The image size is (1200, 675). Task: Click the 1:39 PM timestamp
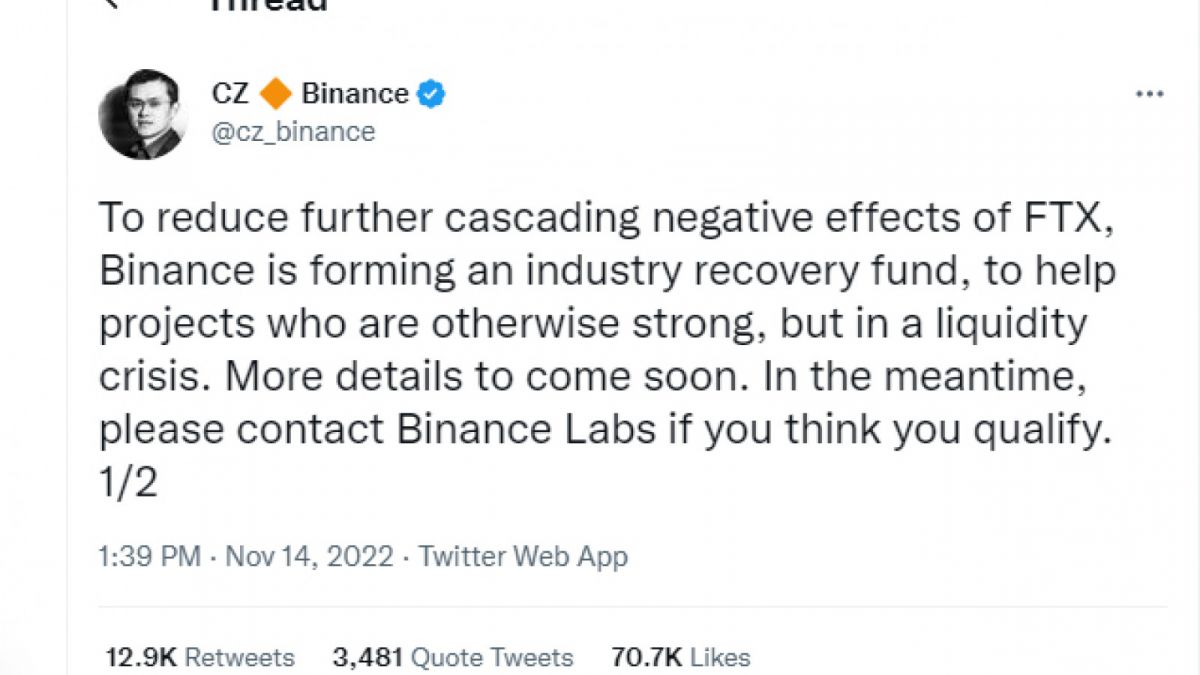[149, 556]
